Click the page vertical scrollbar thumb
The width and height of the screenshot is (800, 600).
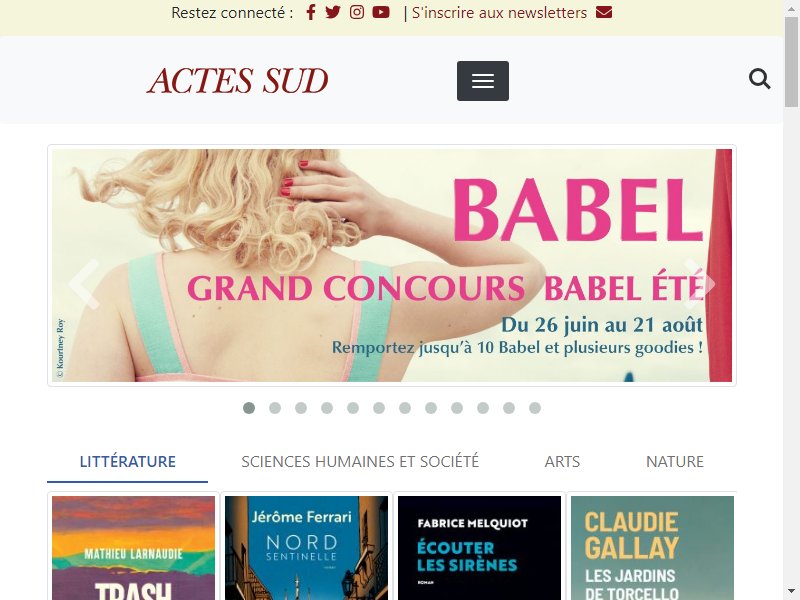[x=791, y=61]
